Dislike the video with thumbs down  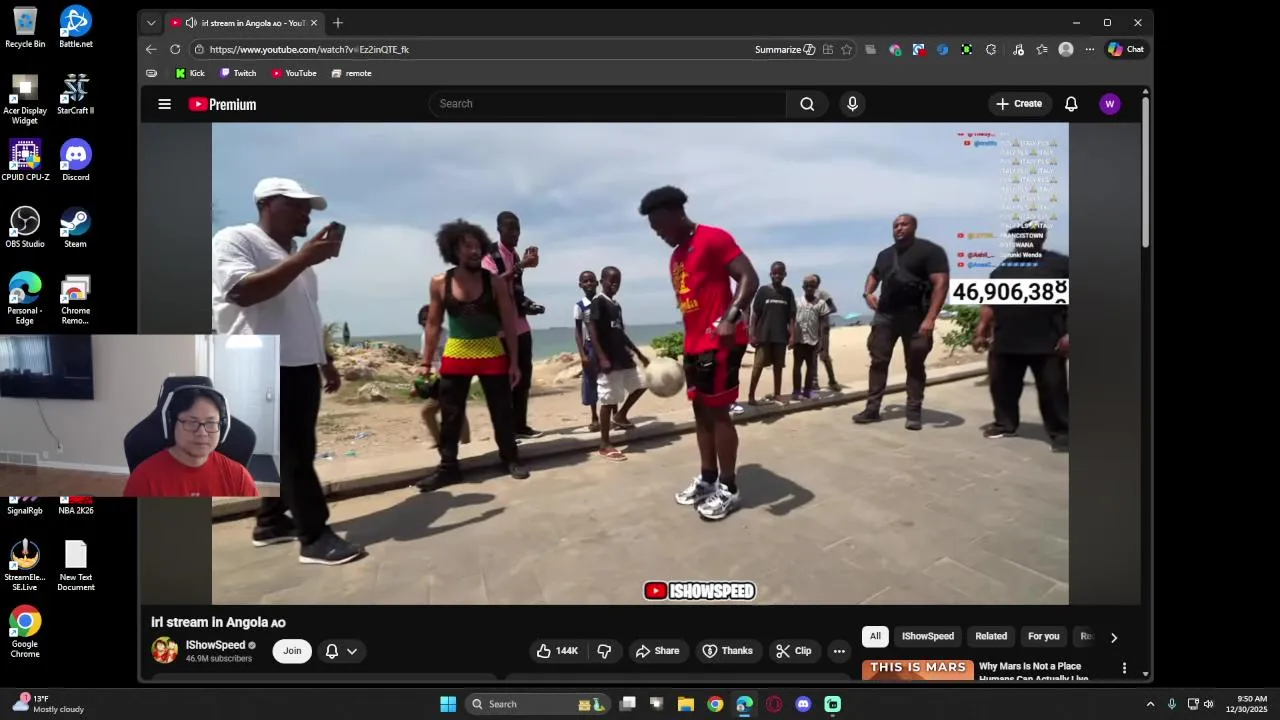pos(604,651)
